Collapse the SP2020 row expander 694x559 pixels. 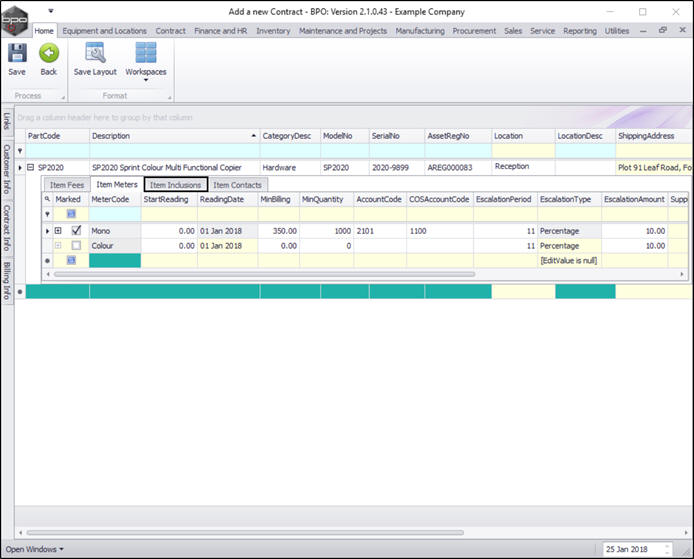pyautogui.click(x=31, y=167)
